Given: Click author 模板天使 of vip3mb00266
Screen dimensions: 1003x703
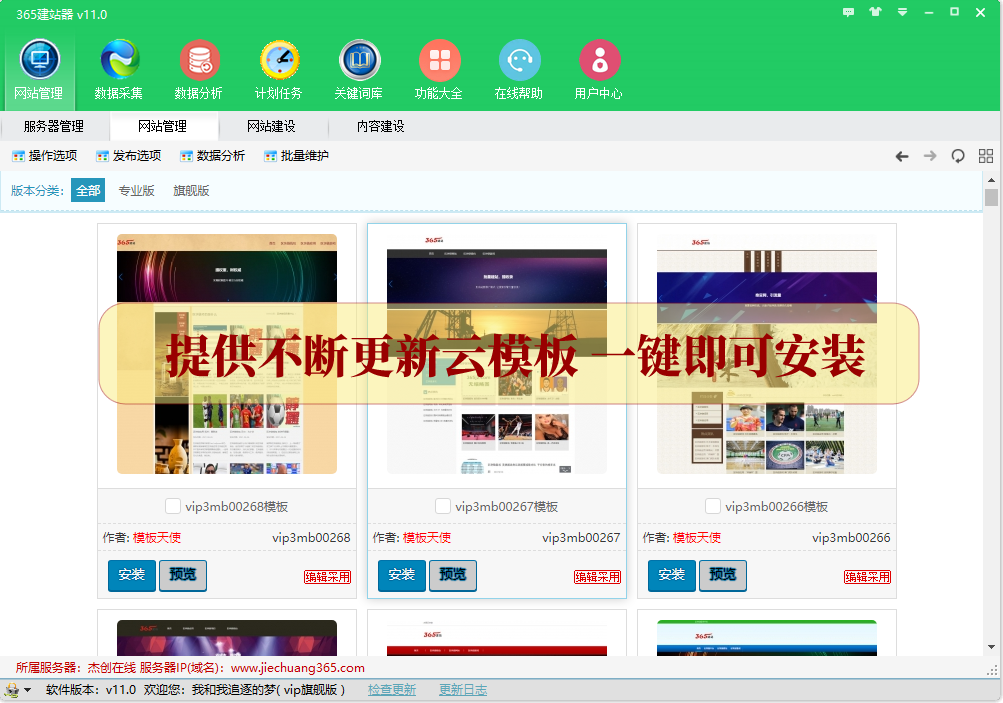Looking at the screenshot, I should point(697,538).
